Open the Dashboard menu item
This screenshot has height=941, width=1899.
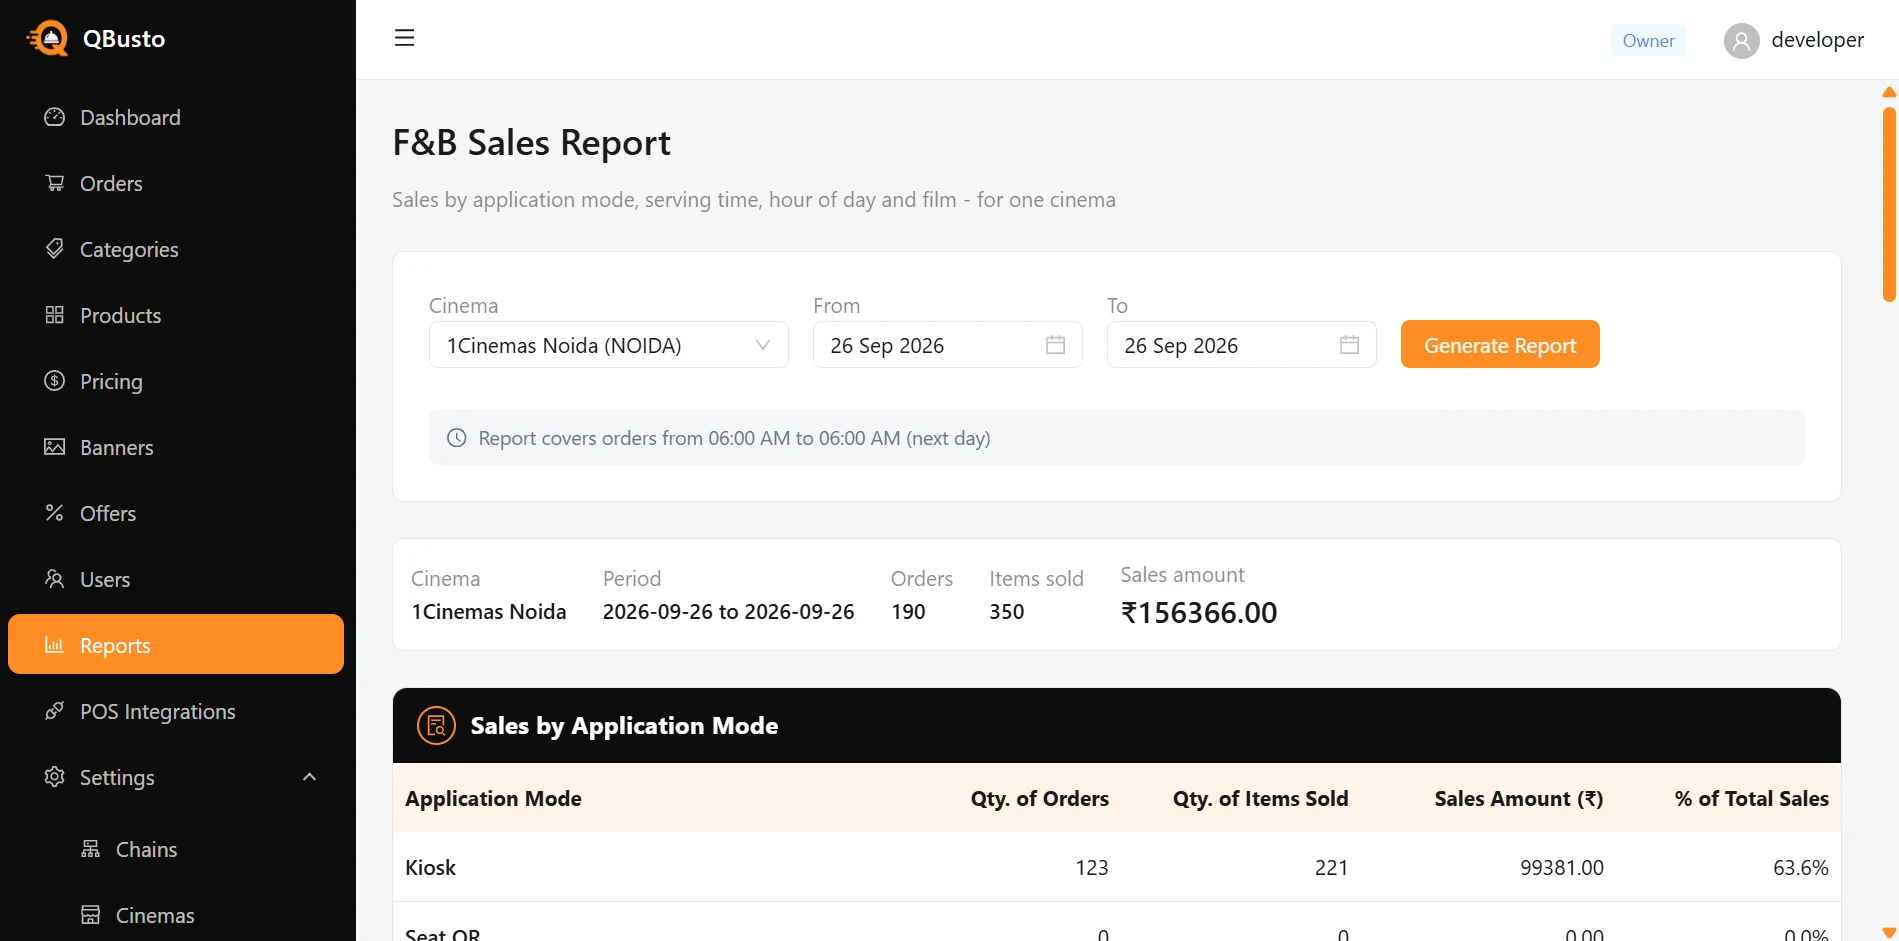(176, 117)
